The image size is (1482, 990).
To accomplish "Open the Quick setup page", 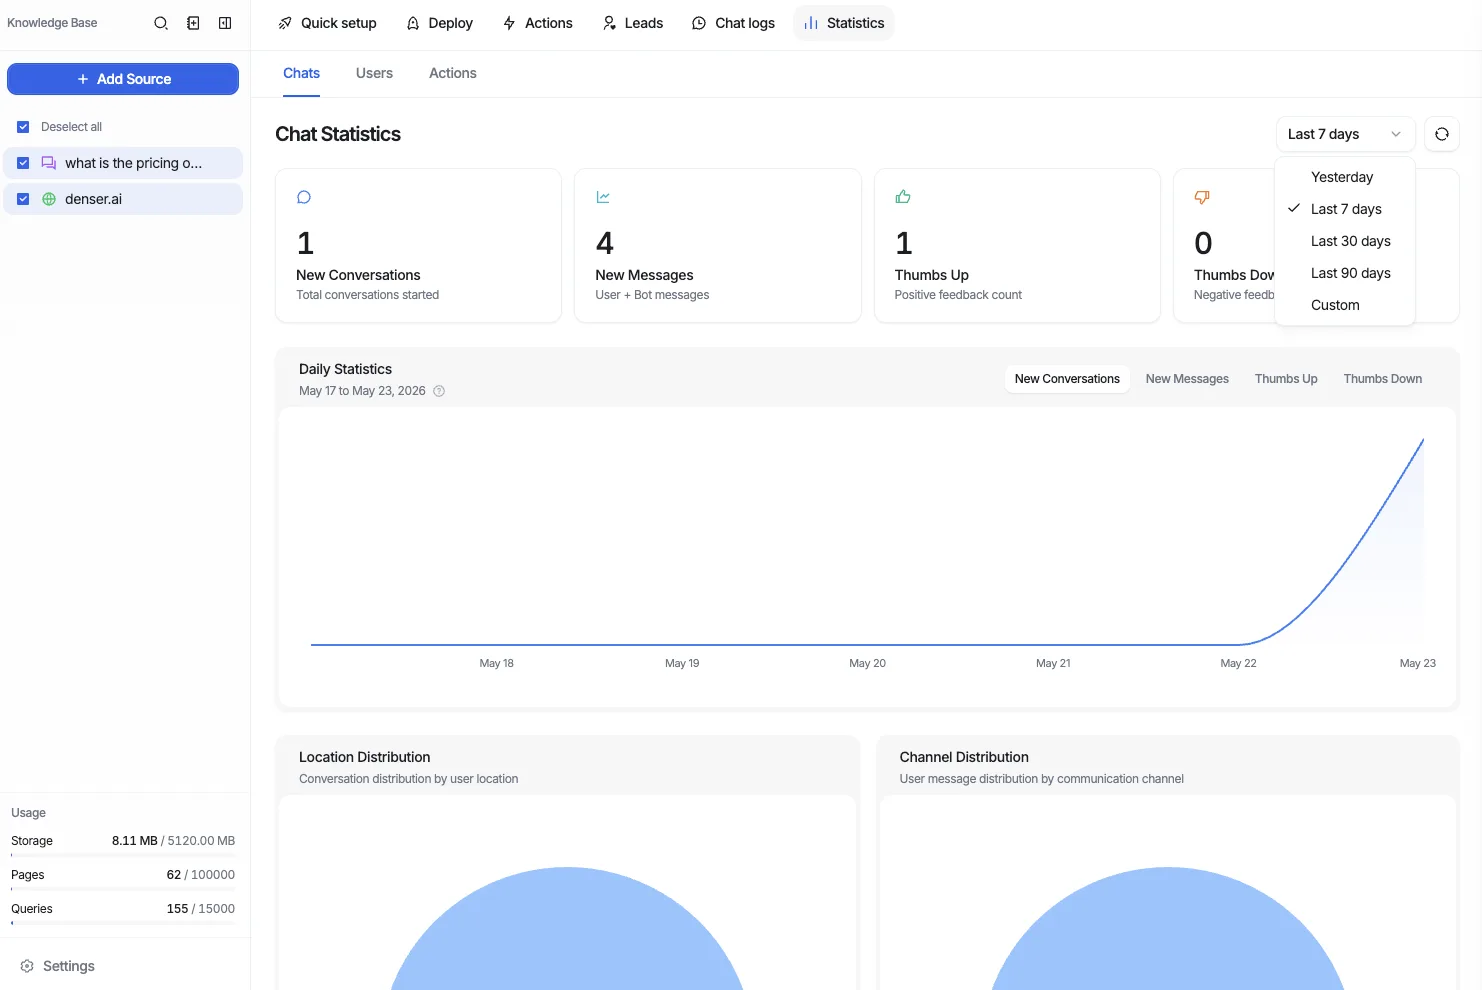I will pyautogui.click(x=327, y=23).
